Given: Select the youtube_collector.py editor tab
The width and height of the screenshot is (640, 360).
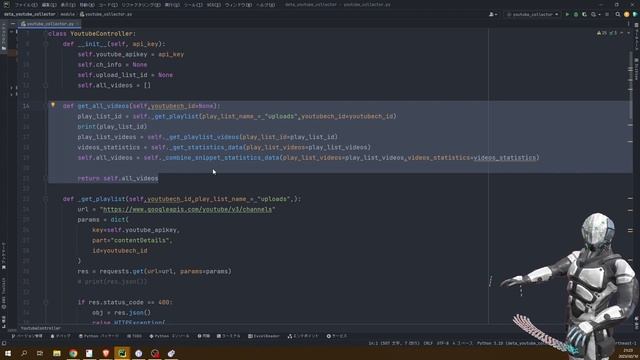Looking at the screenshot, I should pyautogui.click(x=50, y=24).
